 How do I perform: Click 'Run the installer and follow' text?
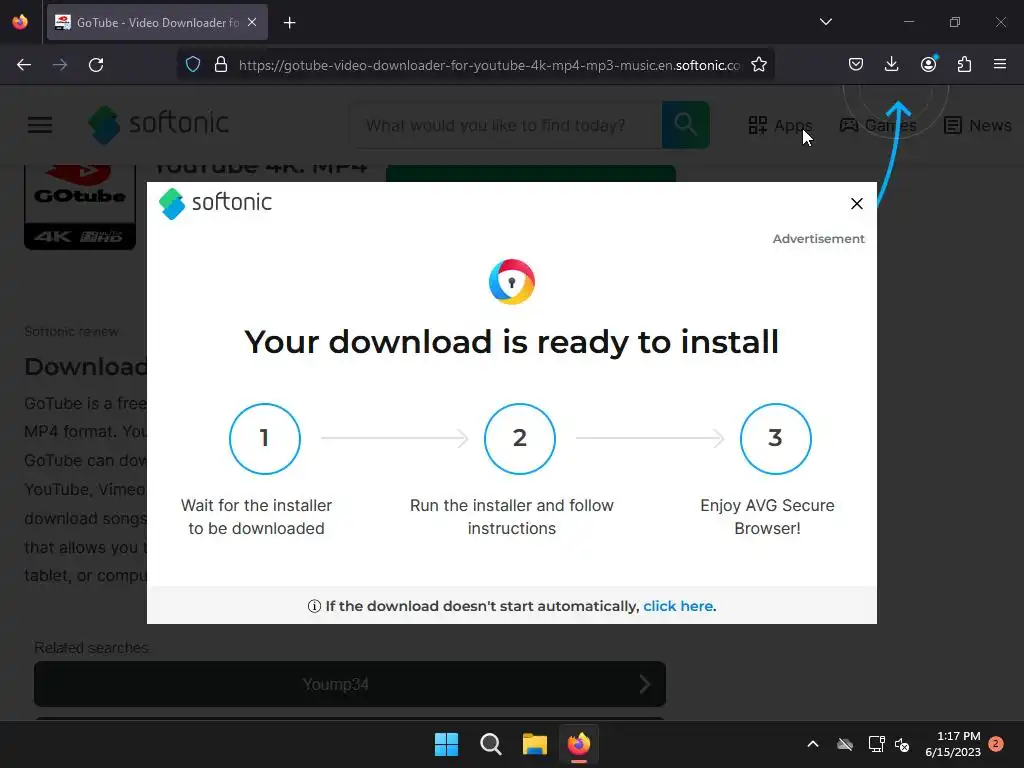coord(512,517)
